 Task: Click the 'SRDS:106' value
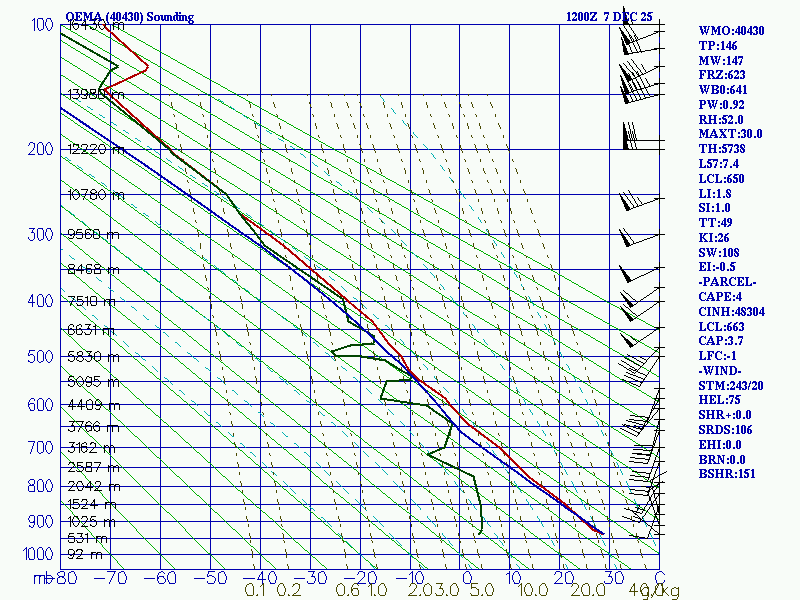pyautogui.click(x=725, y=430)
